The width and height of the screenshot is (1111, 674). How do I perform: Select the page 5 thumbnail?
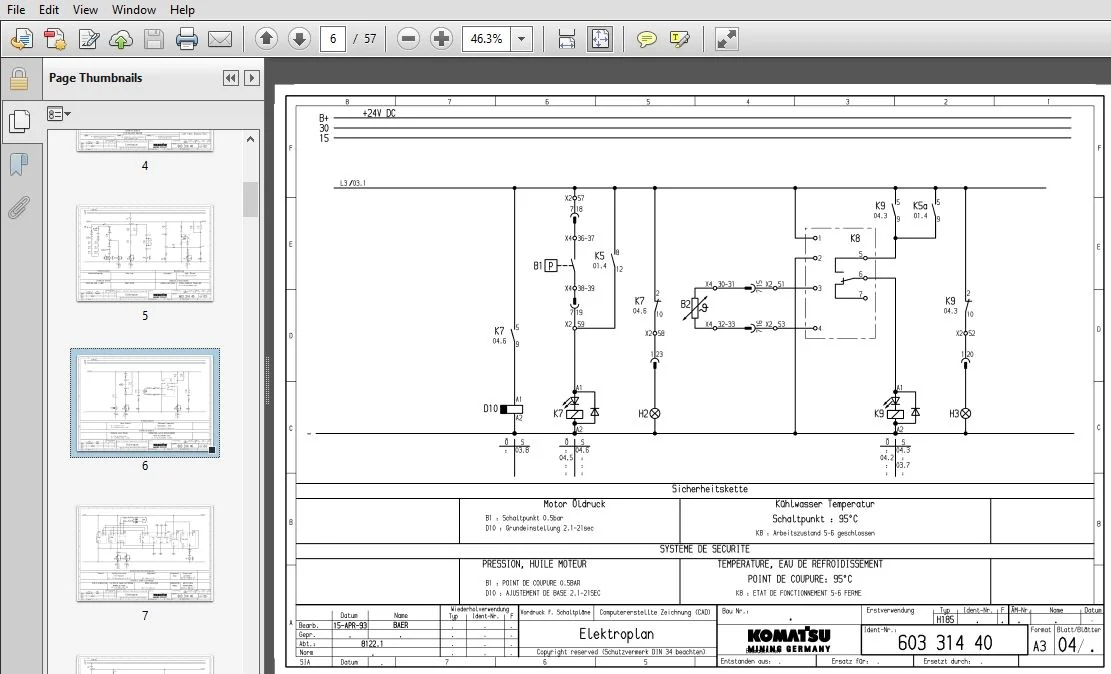tap(145, 254)
